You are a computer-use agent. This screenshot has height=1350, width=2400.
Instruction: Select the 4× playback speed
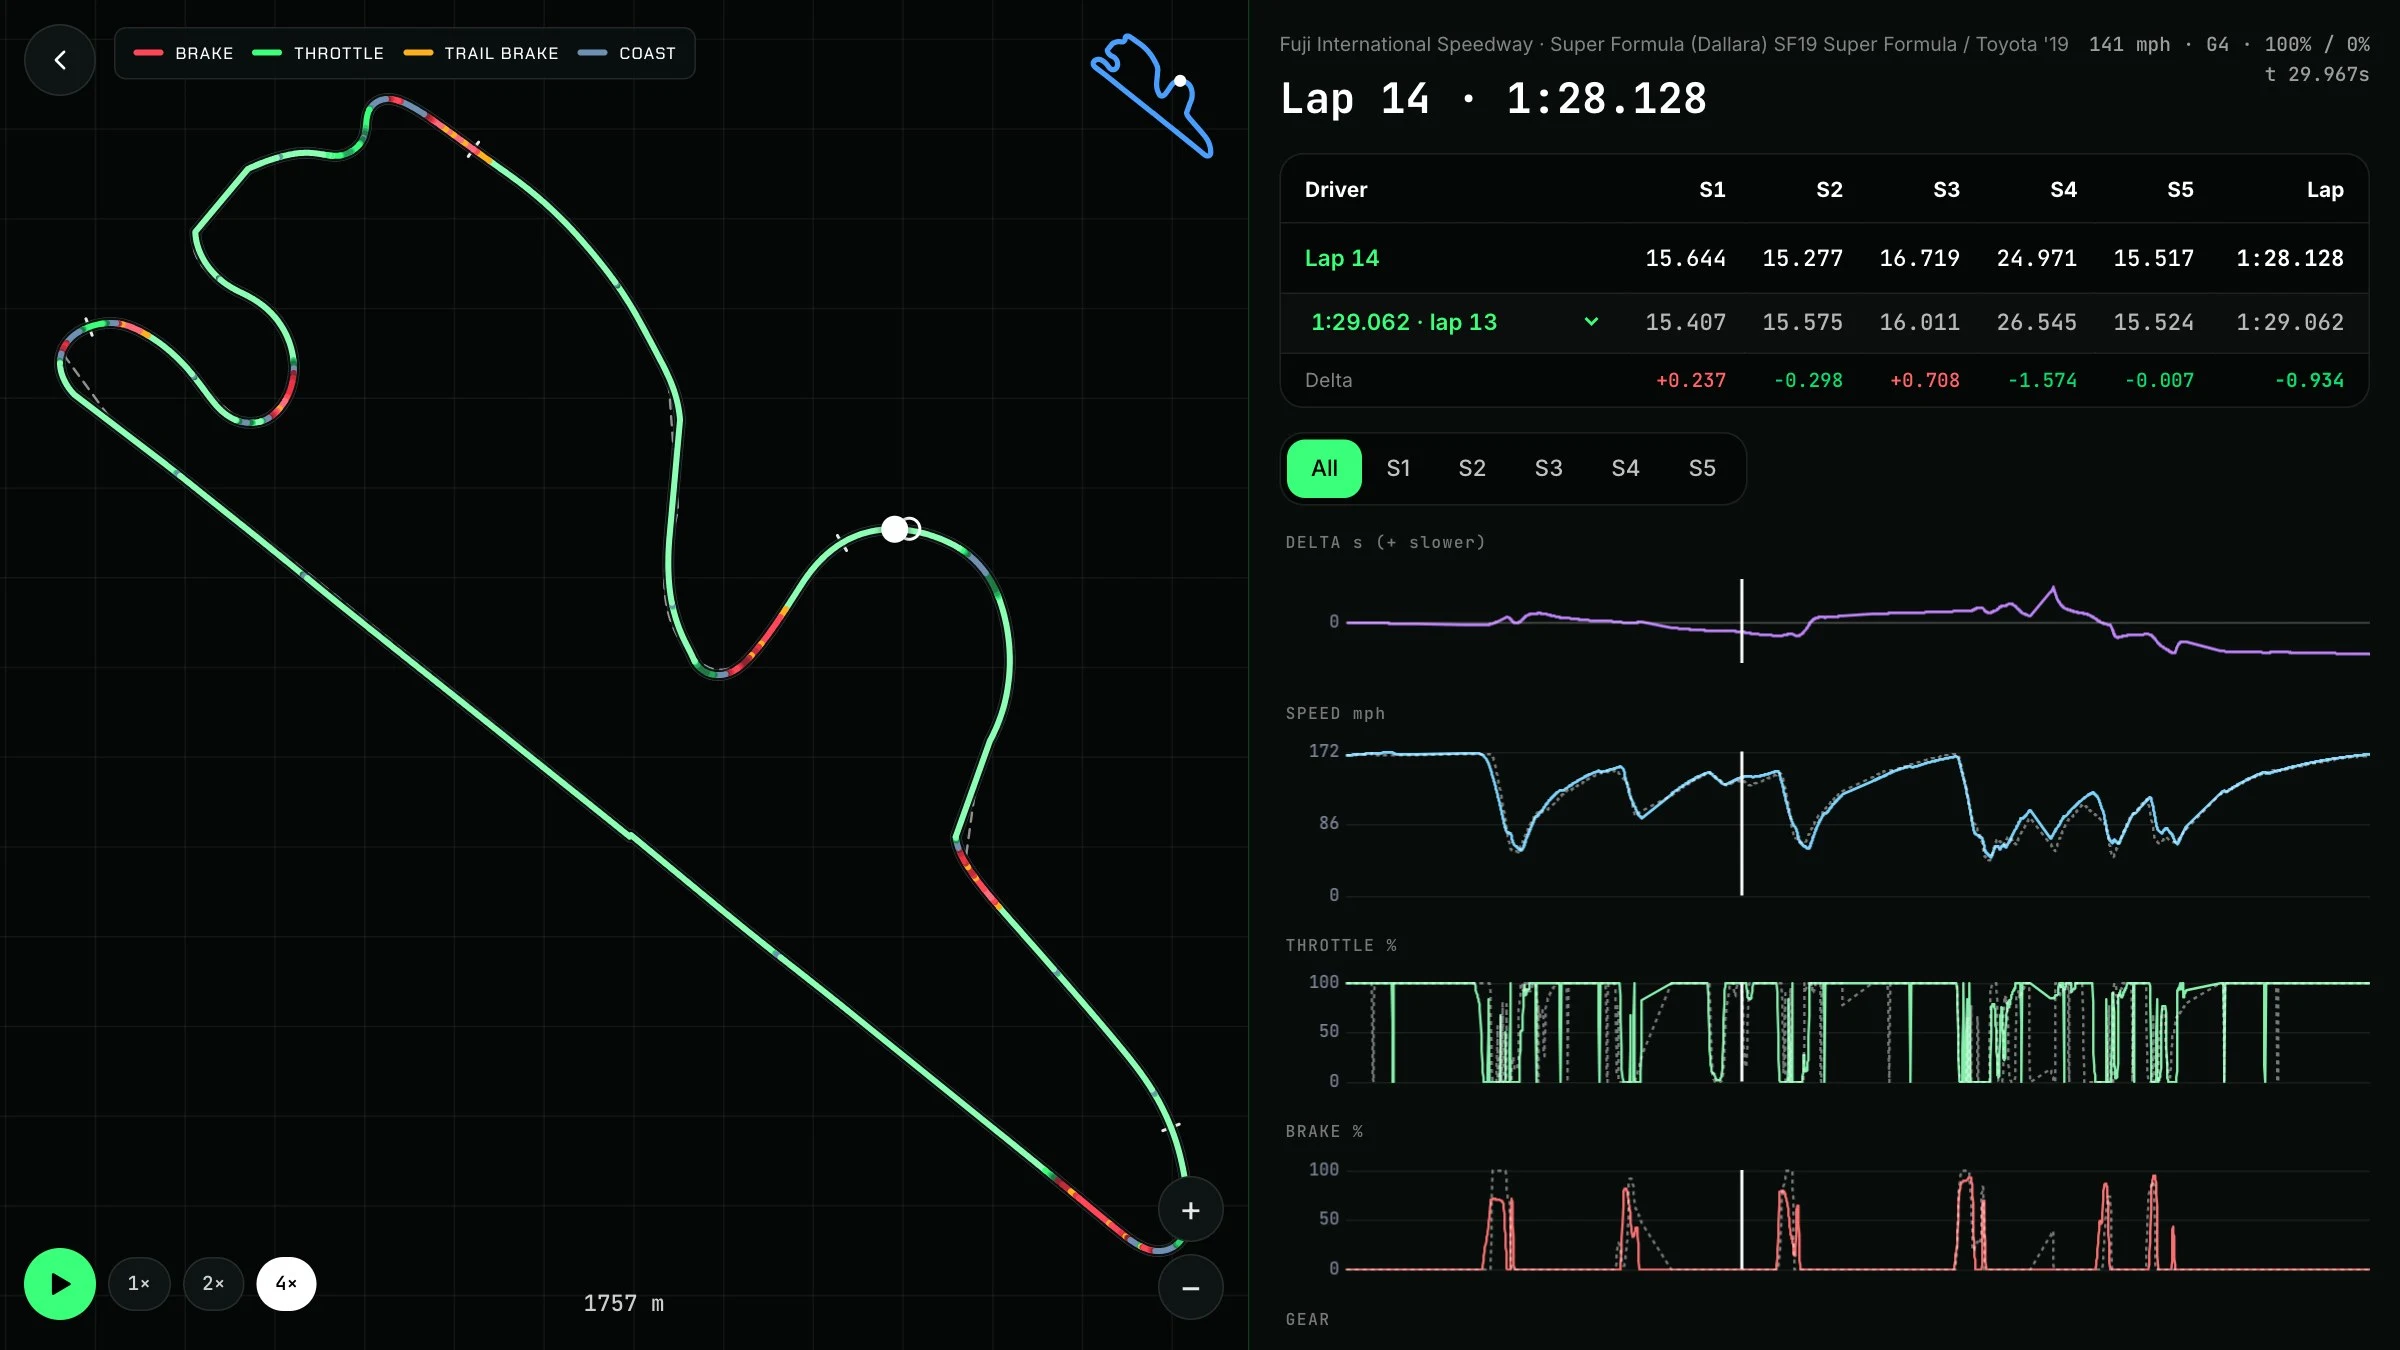[286, 1283]
